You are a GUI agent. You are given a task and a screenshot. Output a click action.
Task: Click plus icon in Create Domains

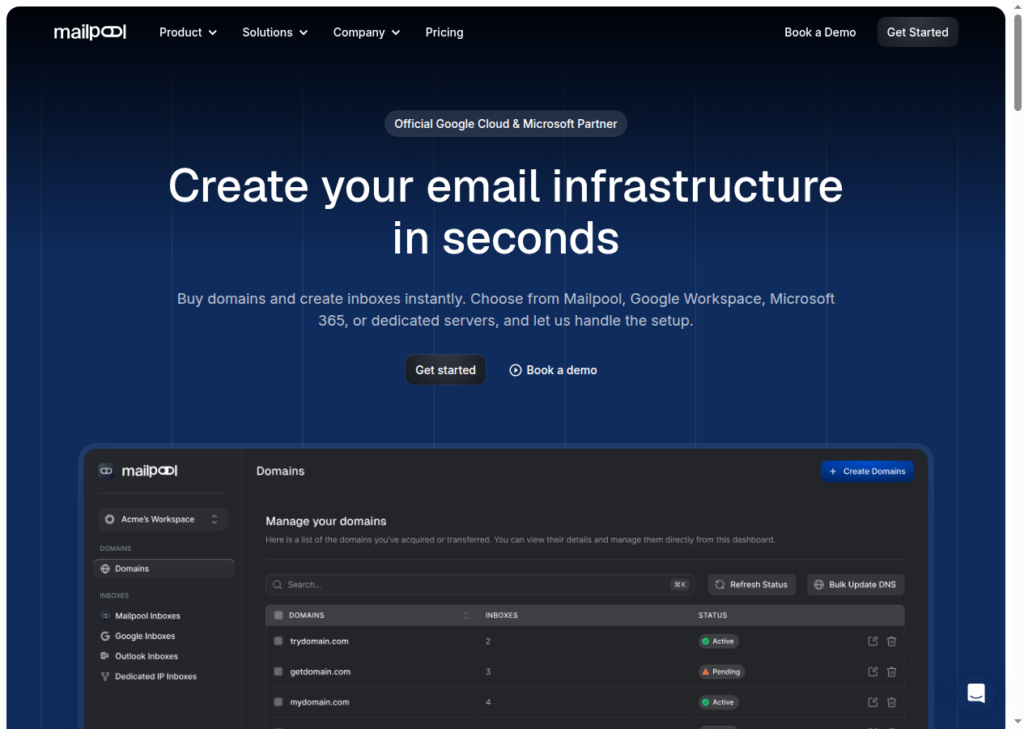pos(833,472)
